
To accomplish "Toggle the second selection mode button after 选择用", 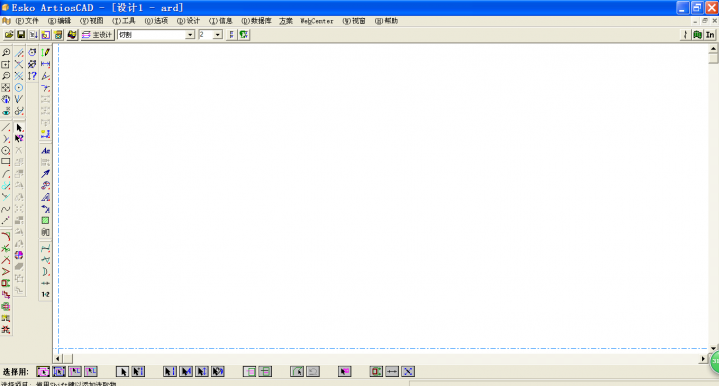I will (x=59, y=371).
